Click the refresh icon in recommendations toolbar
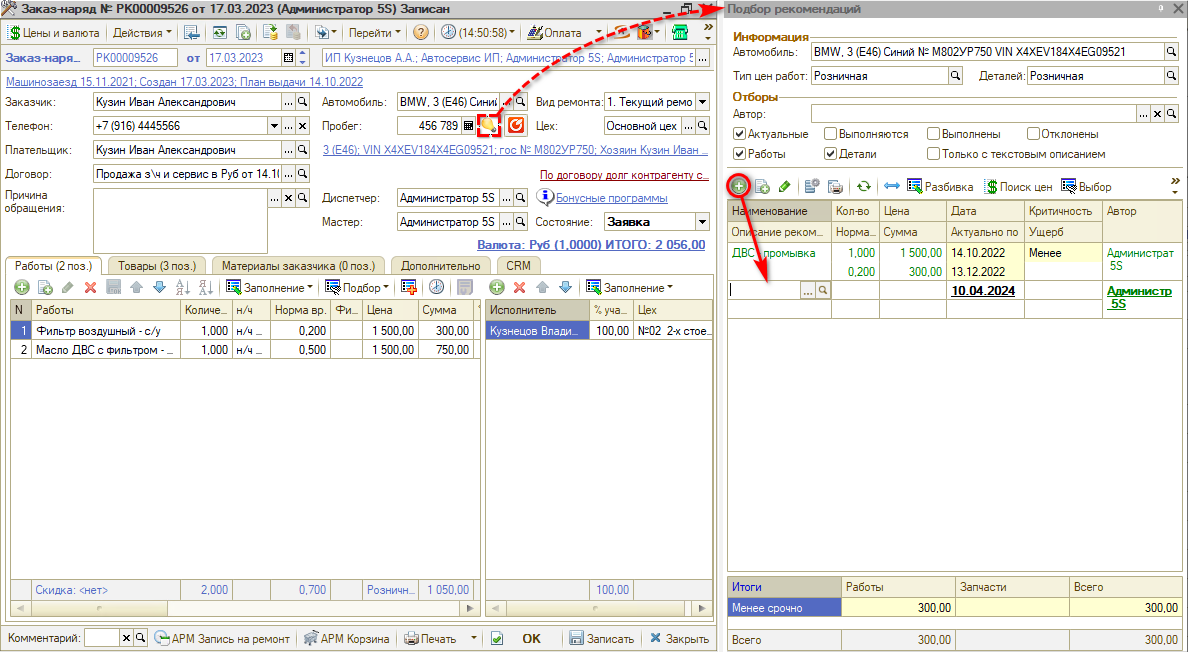Image resolution: width=1188 pixels, height=652 pixels. (864, 186)
